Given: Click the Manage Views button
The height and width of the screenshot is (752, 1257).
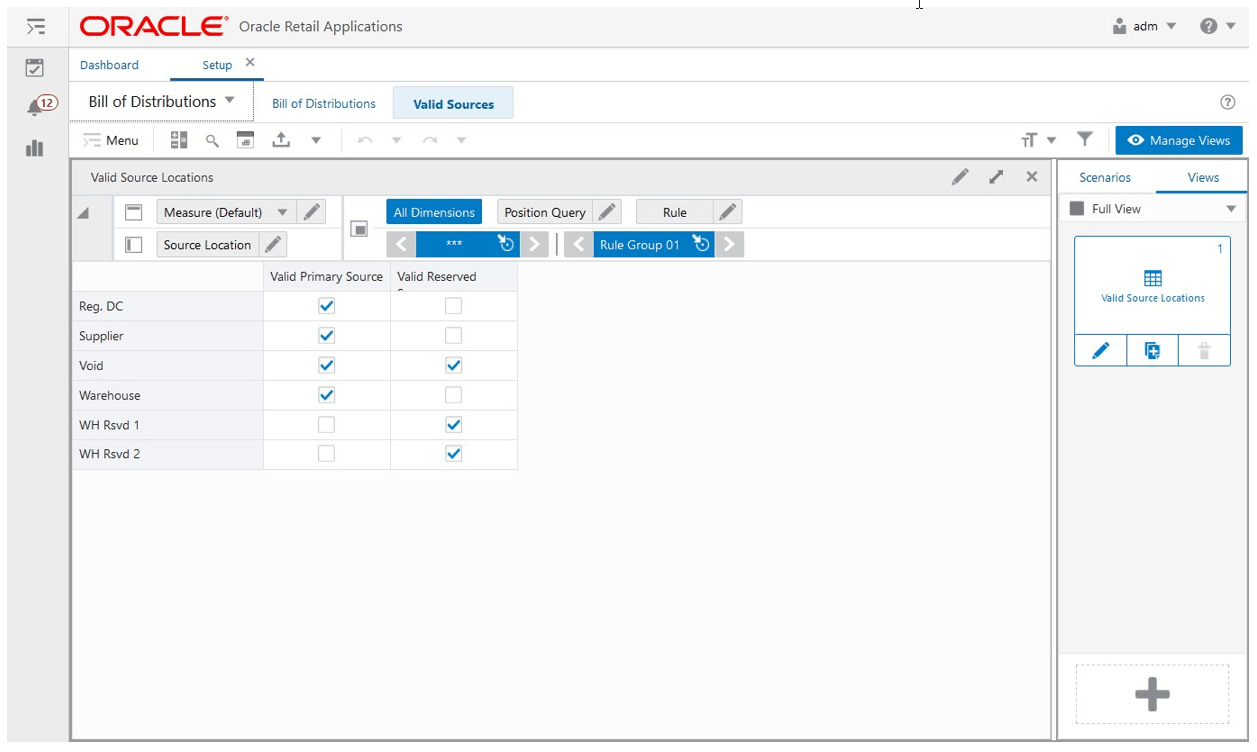Looking at the screenshot, I should 1179,141.
